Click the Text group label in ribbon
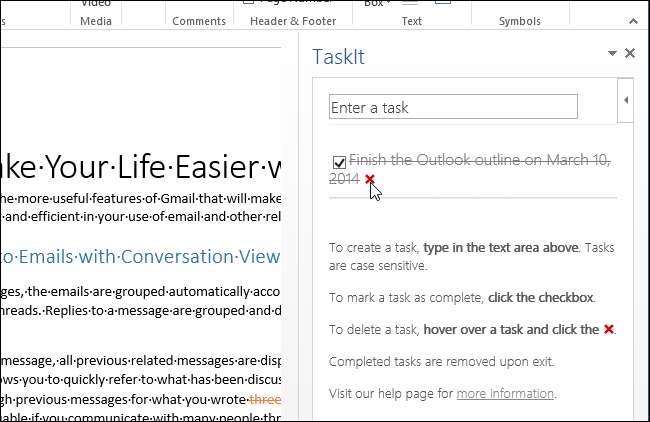This screenshot has height=422, width=650. (411, 21)
